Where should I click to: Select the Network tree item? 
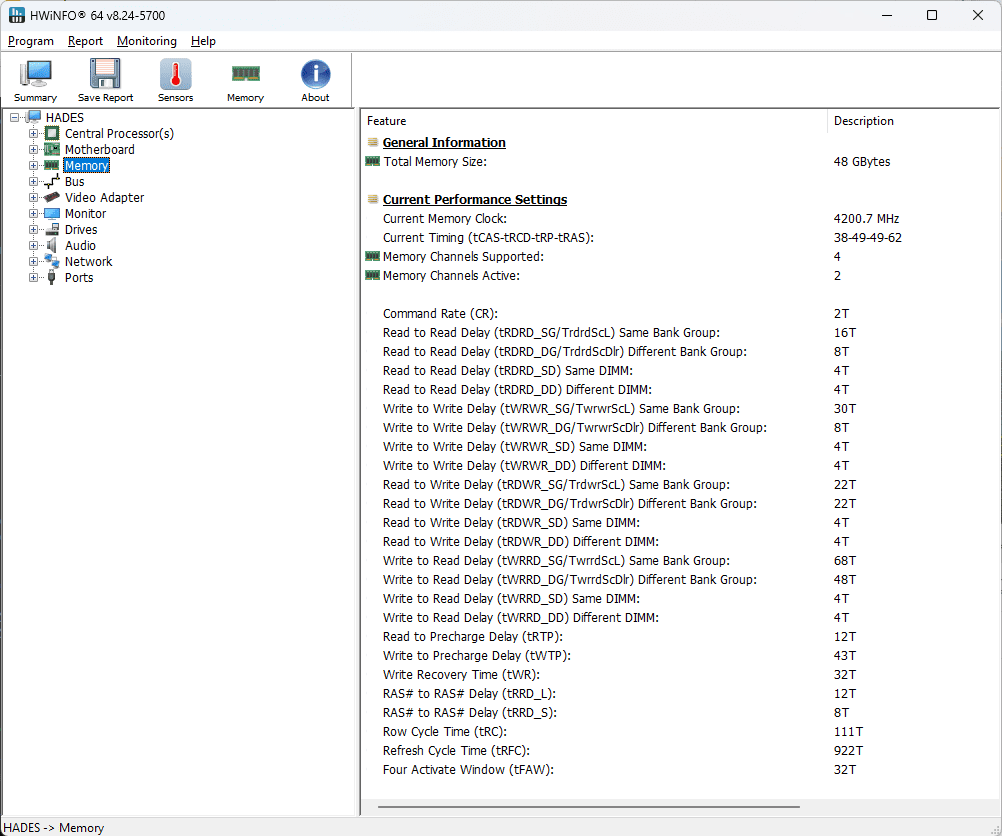89,261
